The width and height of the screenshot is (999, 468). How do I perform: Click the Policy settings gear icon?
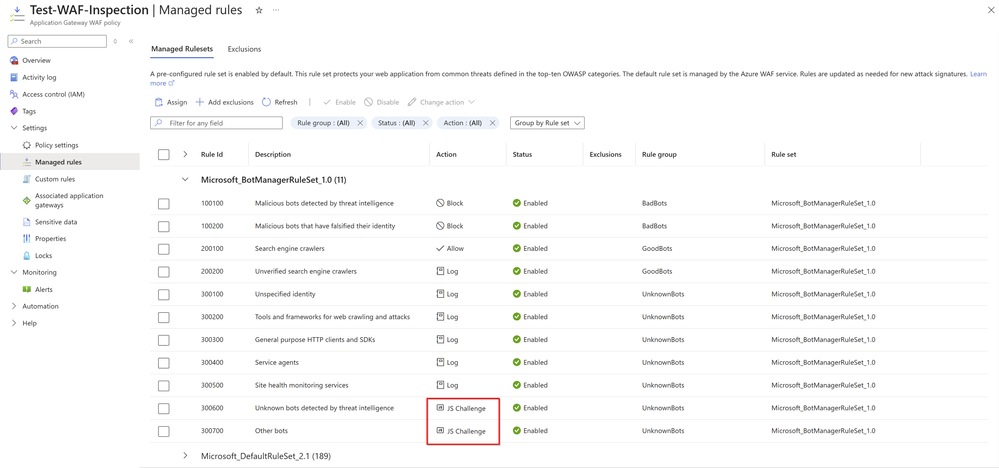(27, 145)
